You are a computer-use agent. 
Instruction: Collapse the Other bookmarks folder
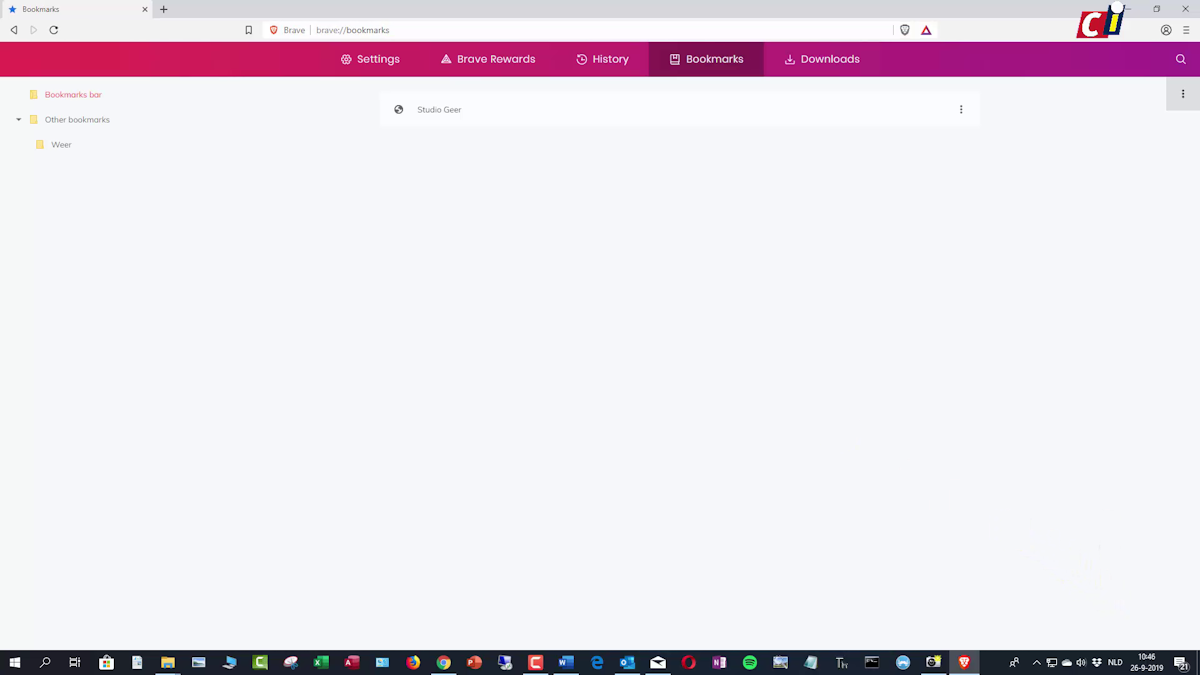[18, 119]
